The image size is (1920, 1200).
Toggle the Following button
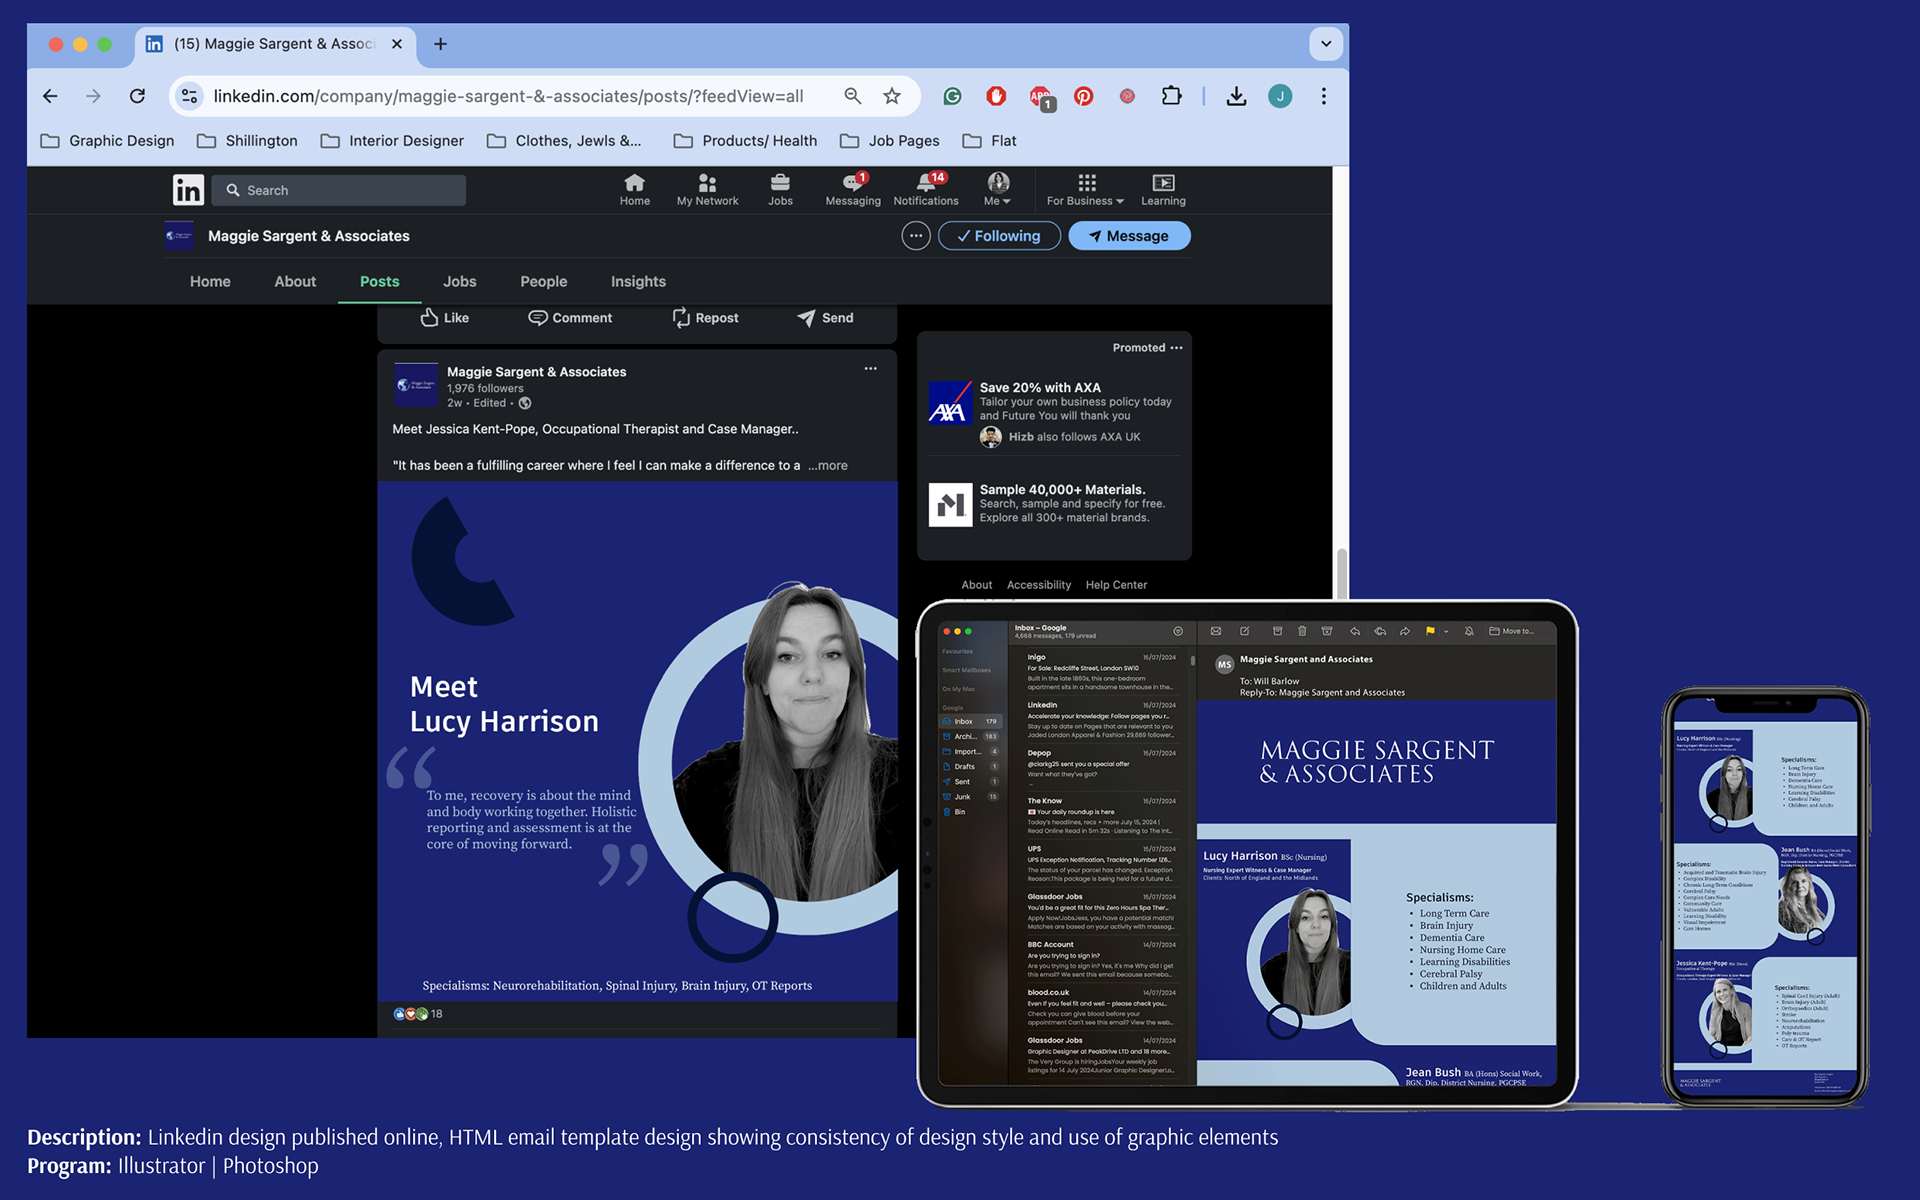[999, 236]
